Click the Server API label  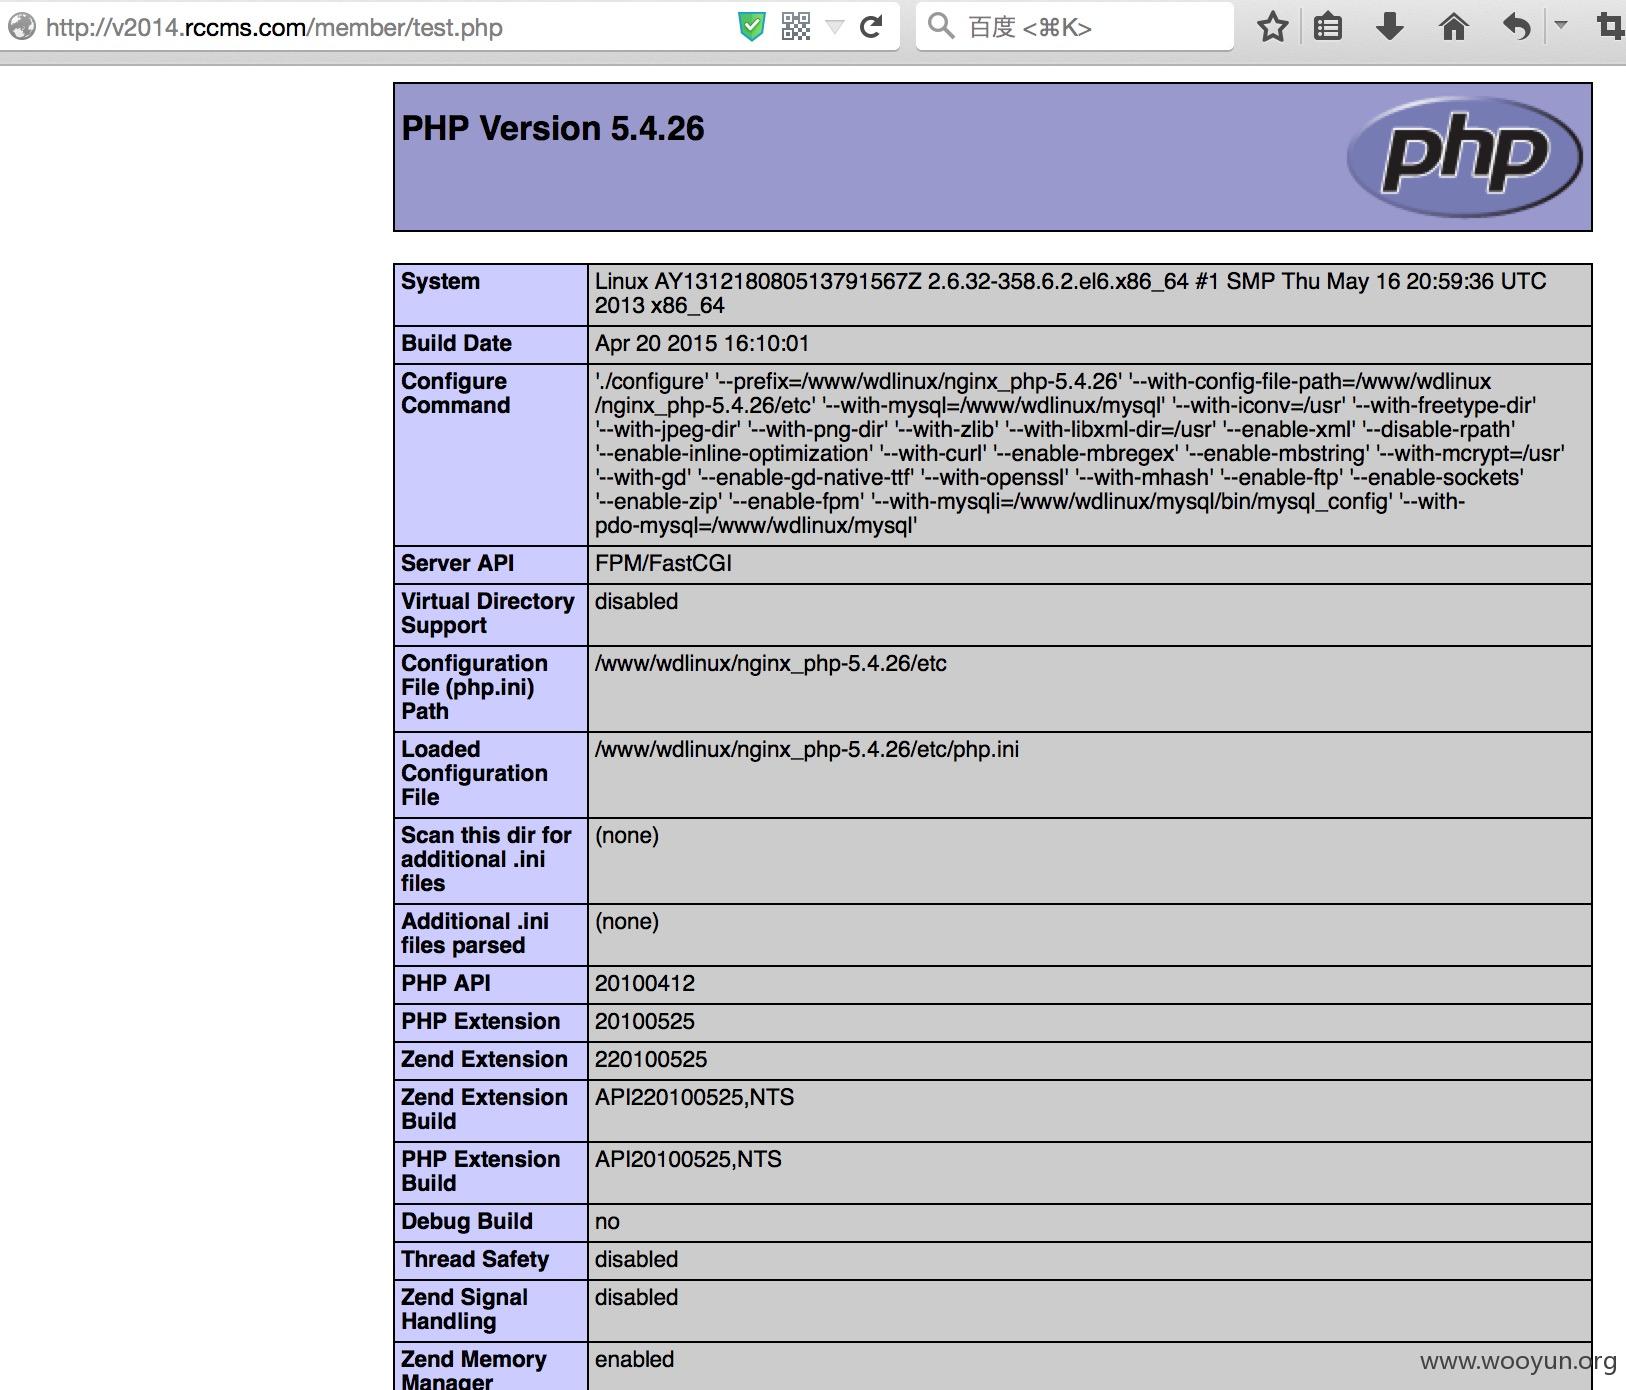[457, 564]
